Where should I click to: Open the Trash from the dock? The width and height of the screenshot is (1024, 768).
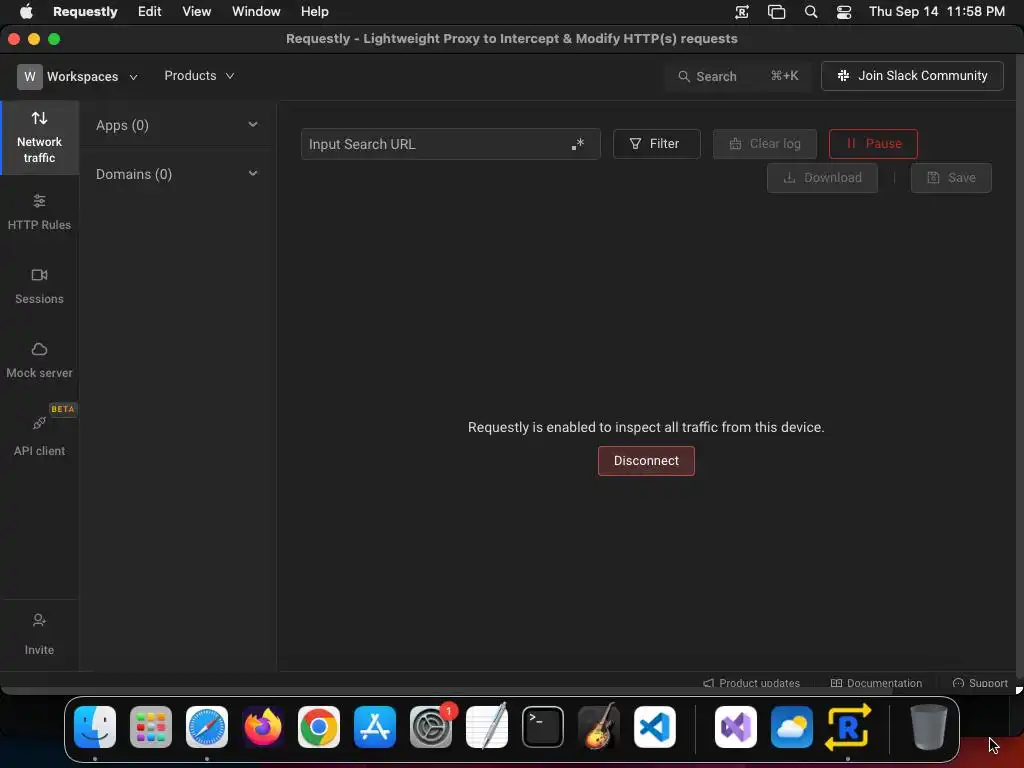(x=929, y=727)
